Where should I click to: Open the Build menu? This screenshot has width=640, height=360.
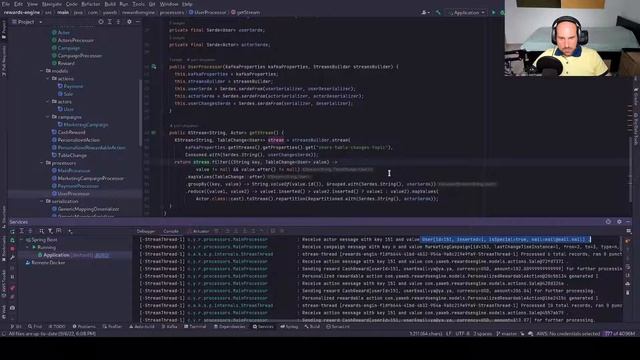pos(110,4)
